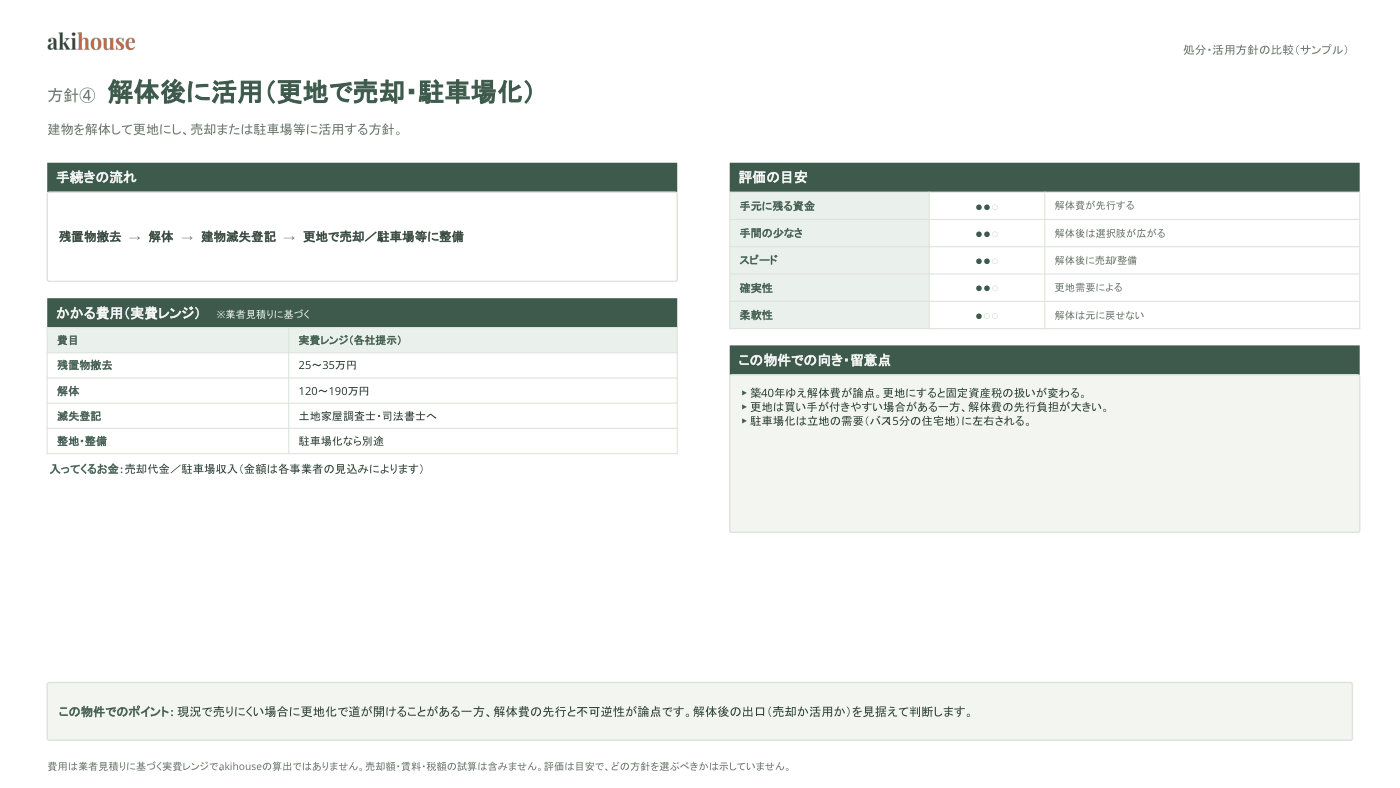Click the 更地で売却/駐車場等に整備 flow step
Screen dimensions: 1400x788
tap(383, 237)
